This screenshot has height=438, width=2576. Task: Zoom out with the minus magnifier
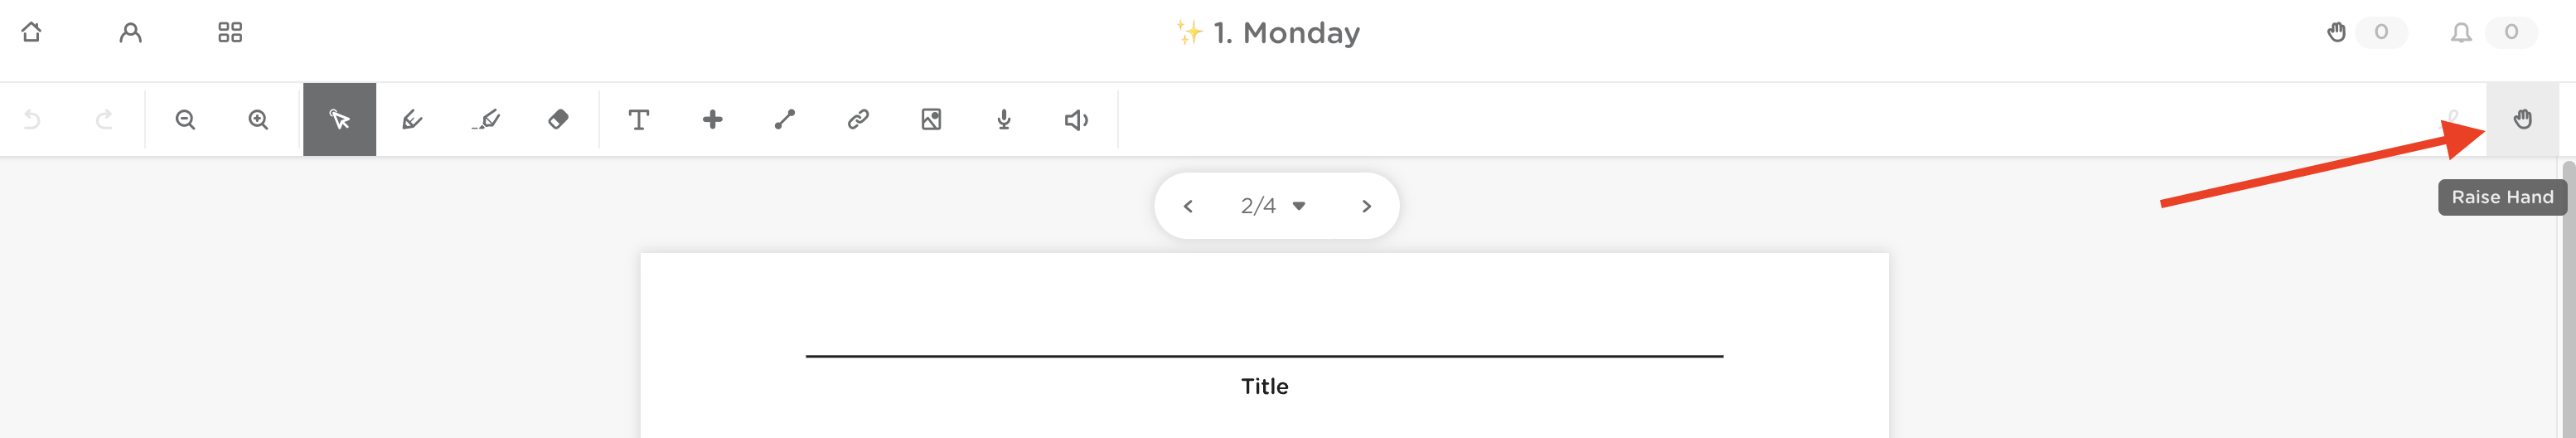click(185, 120)
